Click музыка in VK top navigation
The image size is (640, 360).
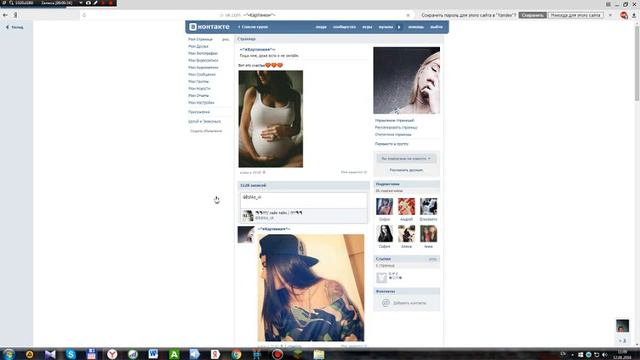pyautogui.click(x=385, y=27)
